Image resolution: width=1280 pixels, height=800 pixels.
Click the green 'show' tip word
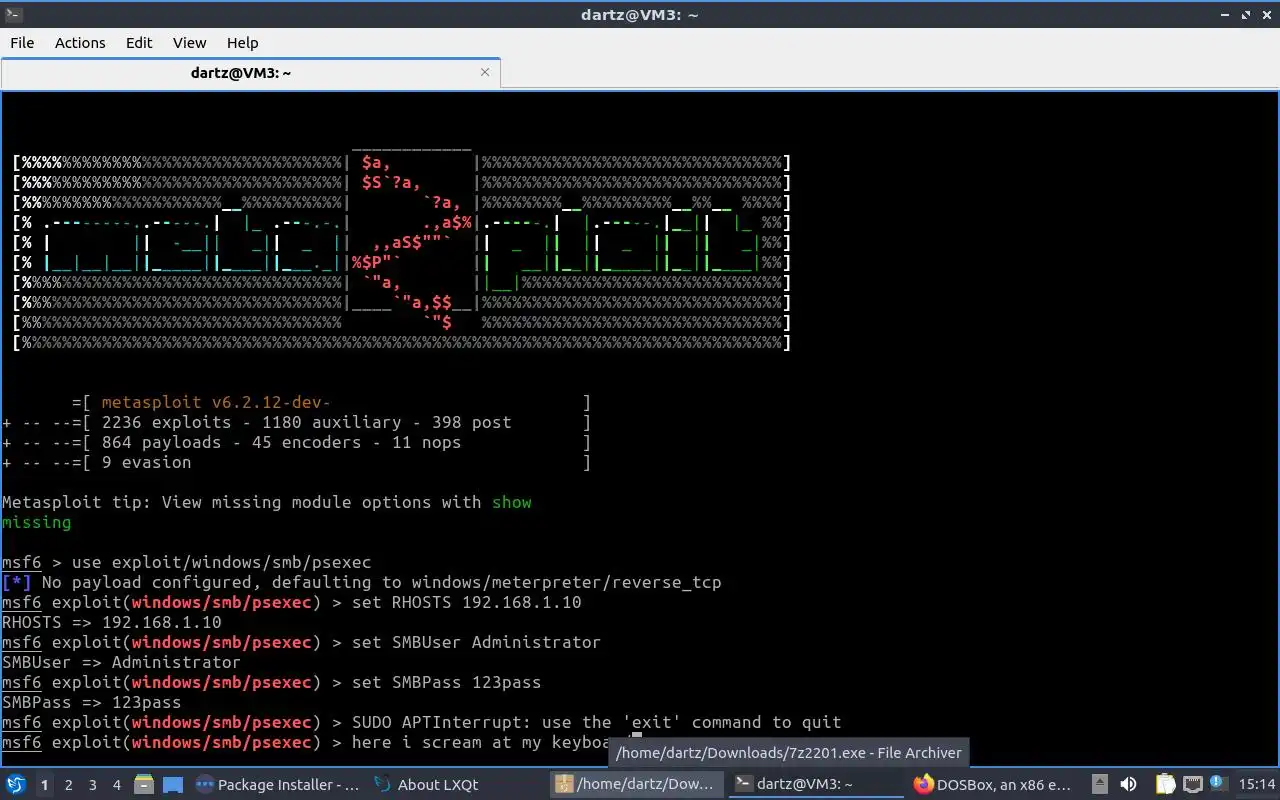(x=511, y=502)
